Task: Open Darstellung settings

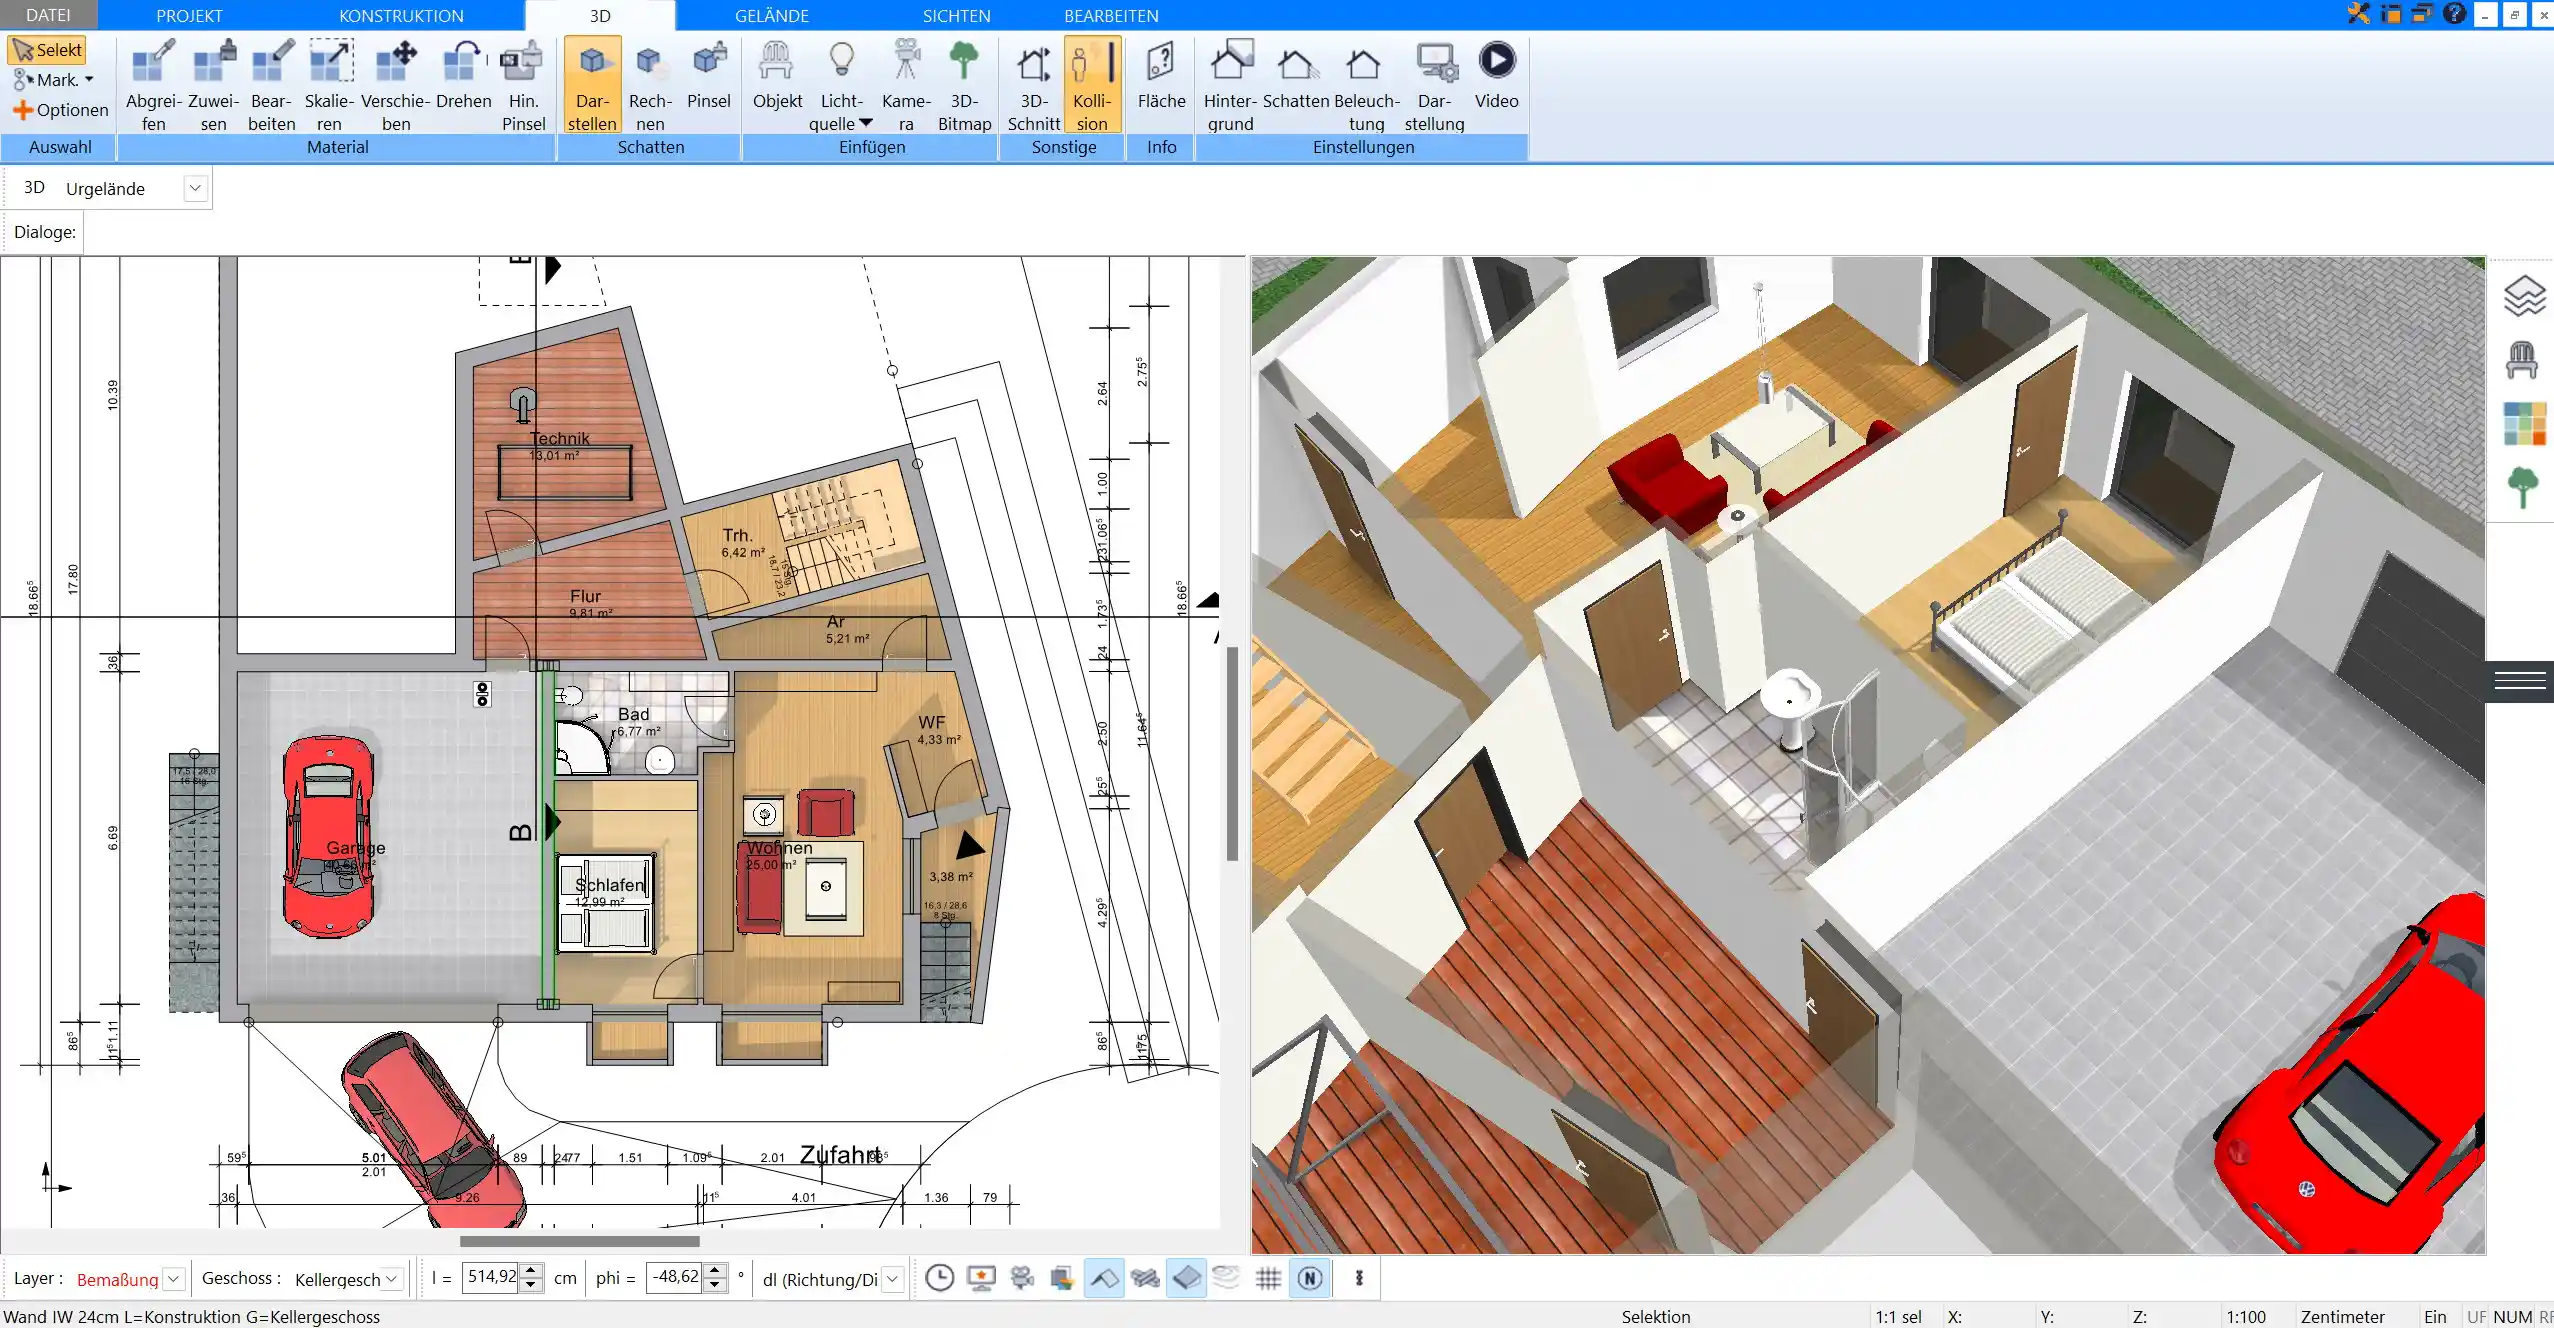Action: click(x=1434, y=85)
